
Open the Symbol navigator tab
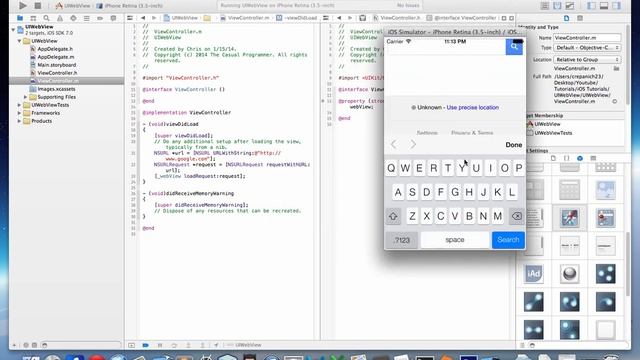[33, 18]
